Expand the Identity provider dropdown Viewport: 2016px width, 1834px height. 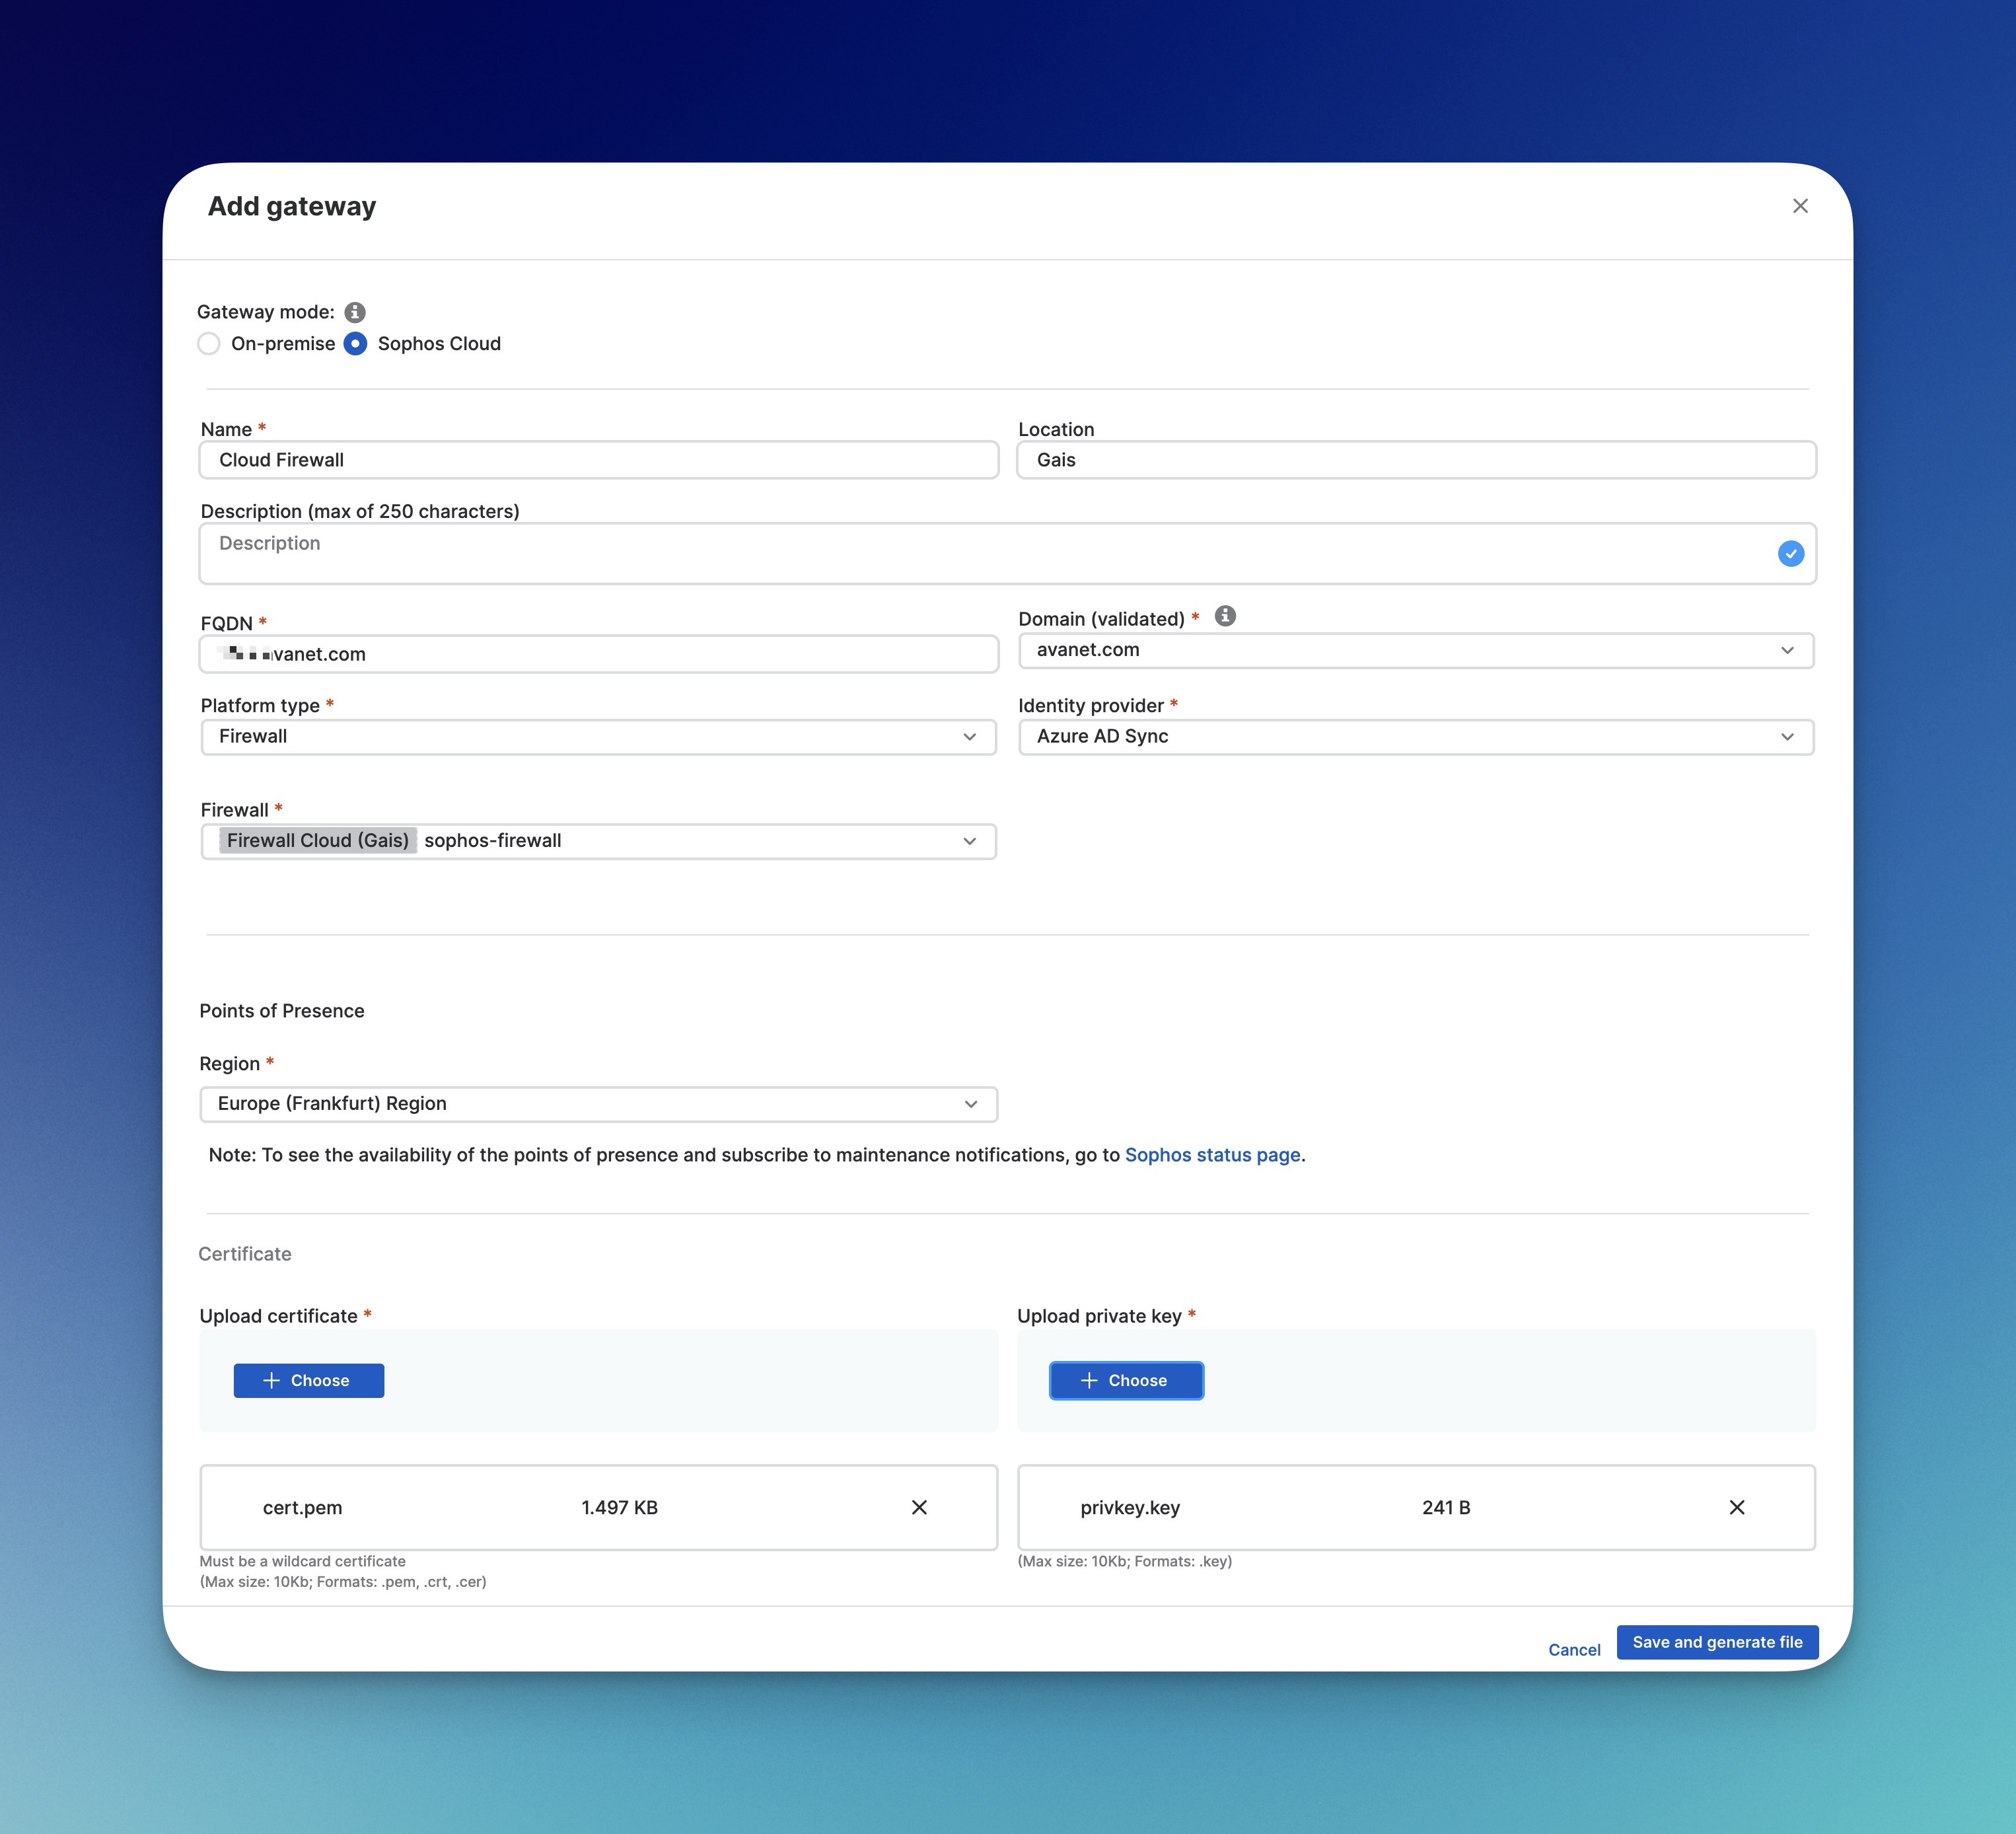point(1415,737)
